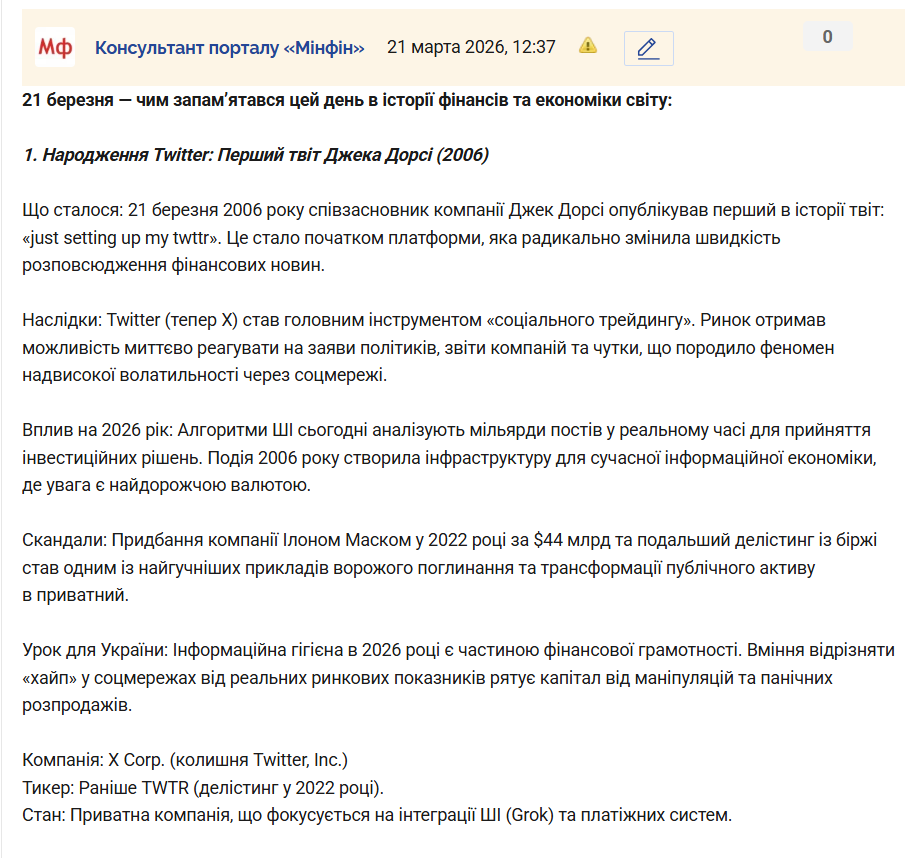Click the paragraph starting with 'Скандали:'
Image resolution: width=918 pixels, height=858 pixels.
pos(449,568)
